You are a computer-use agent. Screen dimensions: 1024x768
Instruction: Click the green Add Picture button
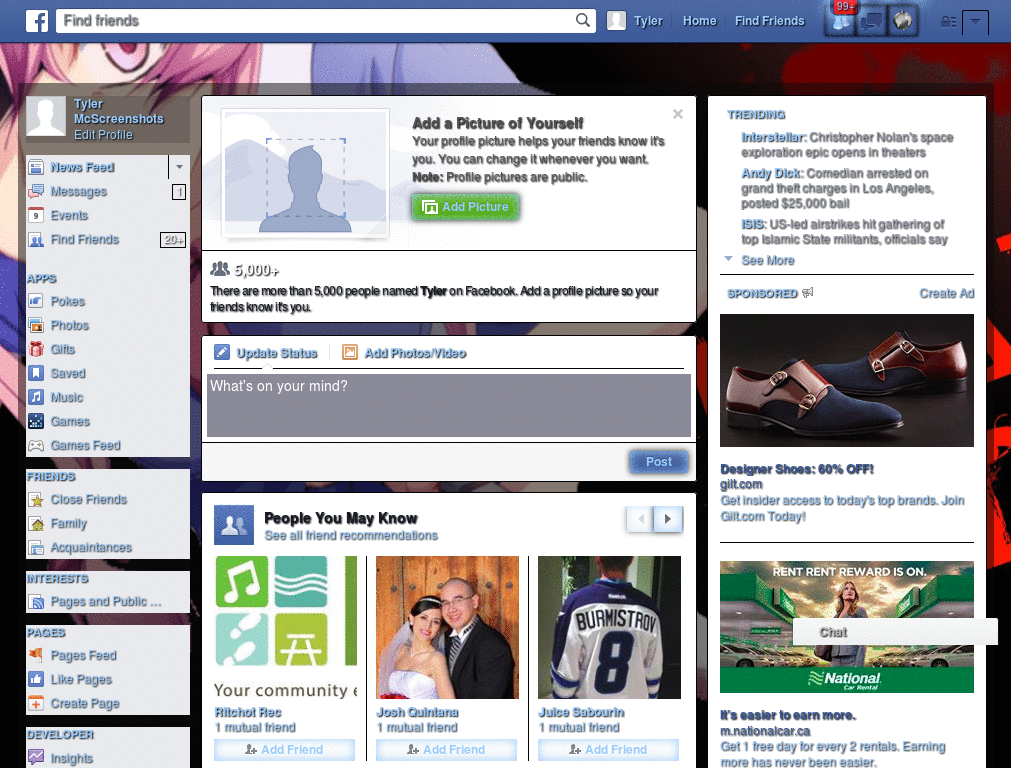[466, 207]
